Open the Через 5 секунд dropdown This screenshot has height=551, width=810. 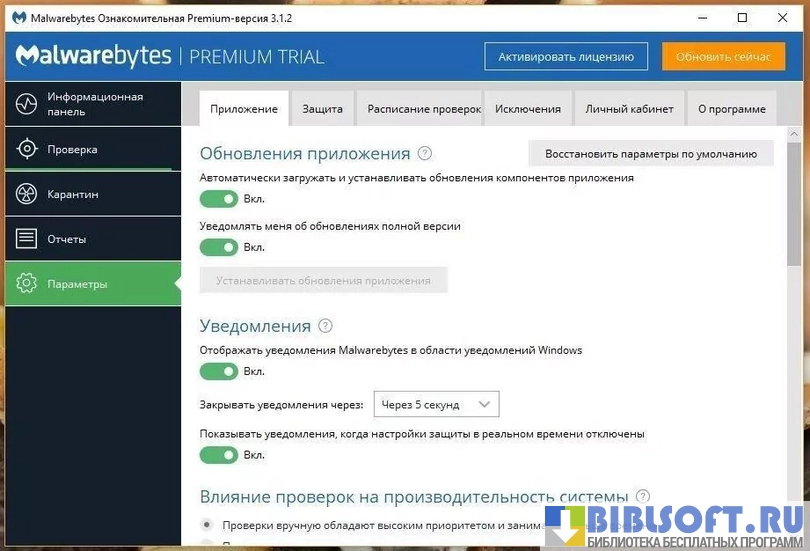click(436, 404)
